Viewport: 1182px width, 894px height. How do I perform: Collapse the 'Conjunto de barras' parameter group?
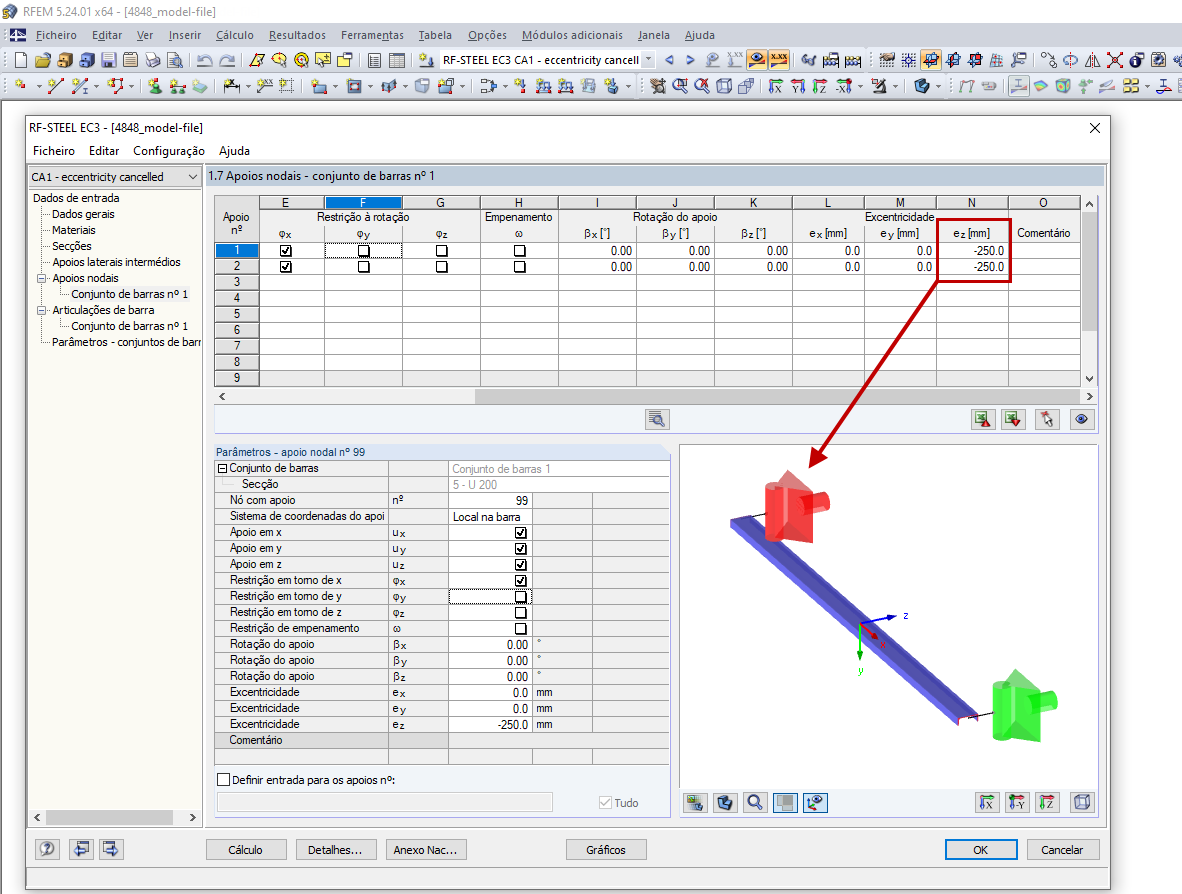tap(222, 468)
